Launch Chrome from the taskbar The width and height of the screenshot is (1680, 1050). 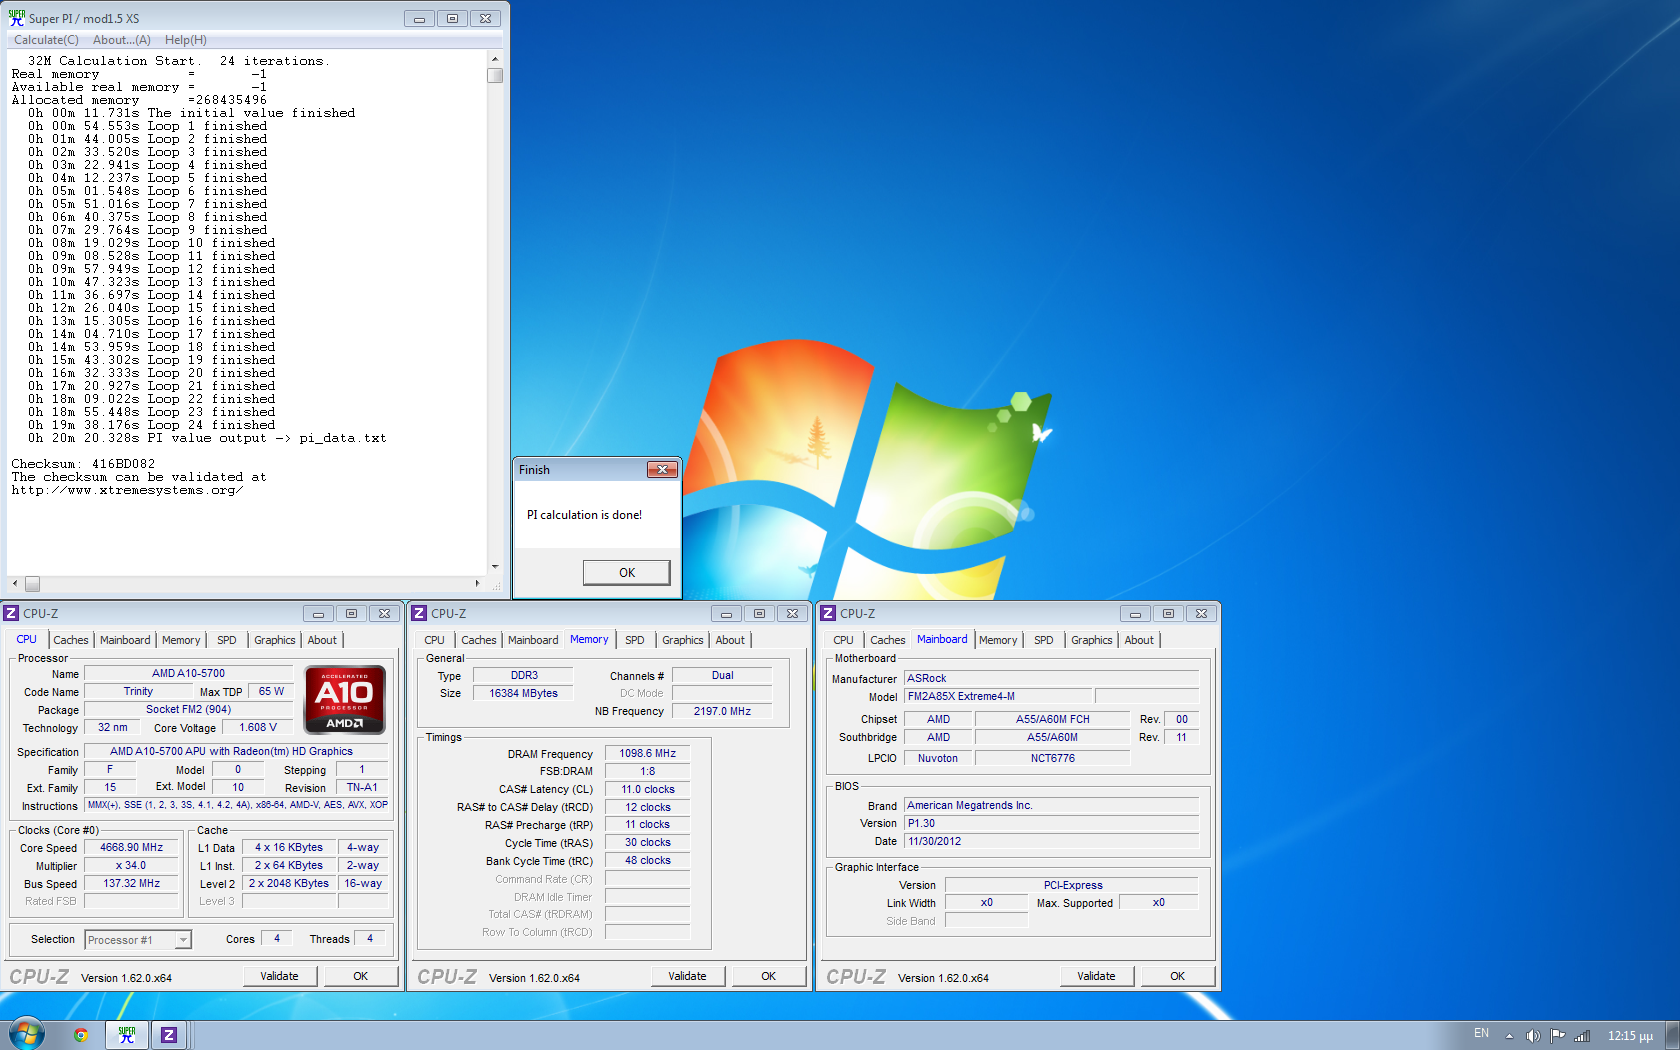[81, 1035]
